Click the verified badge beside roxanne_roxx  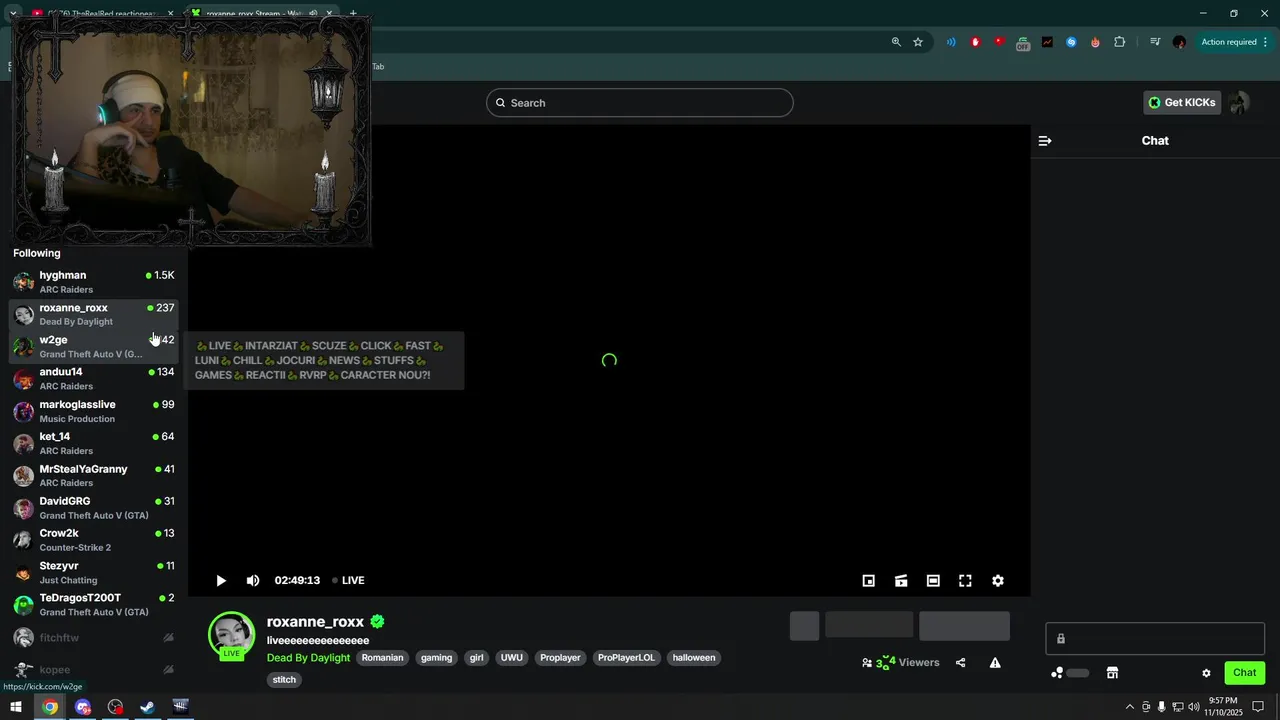pos(377,621)
